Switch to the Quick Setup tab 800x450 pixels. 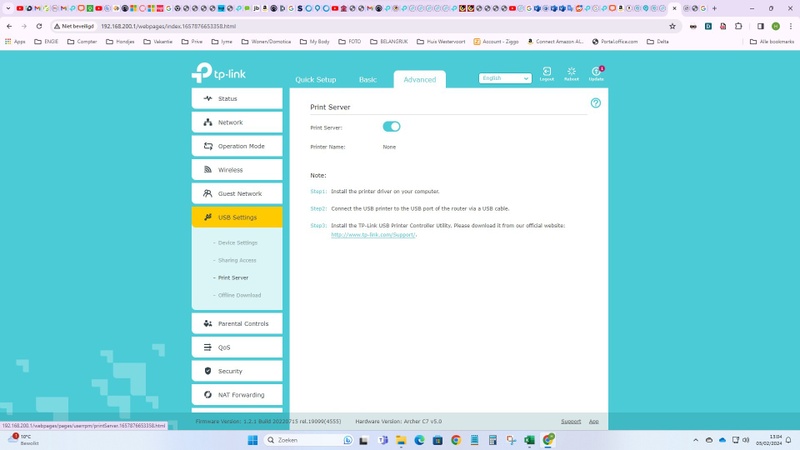tap(315, 80)
